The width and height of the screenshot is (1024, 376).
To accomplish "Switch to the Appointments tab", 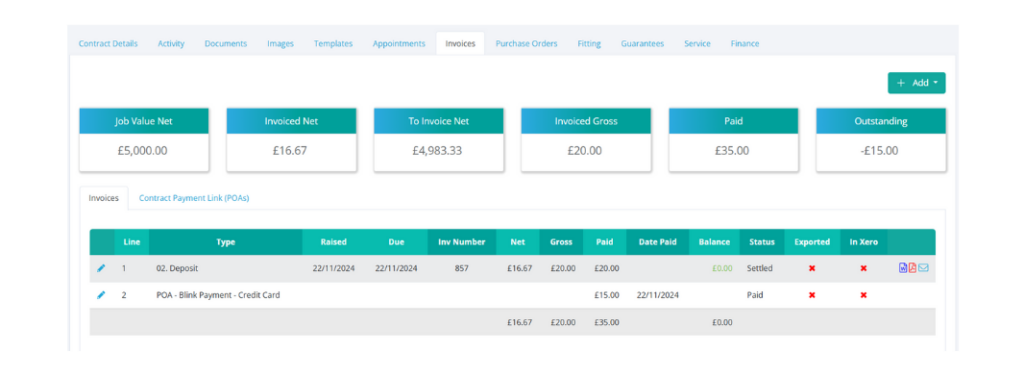I will coord(399,44).
